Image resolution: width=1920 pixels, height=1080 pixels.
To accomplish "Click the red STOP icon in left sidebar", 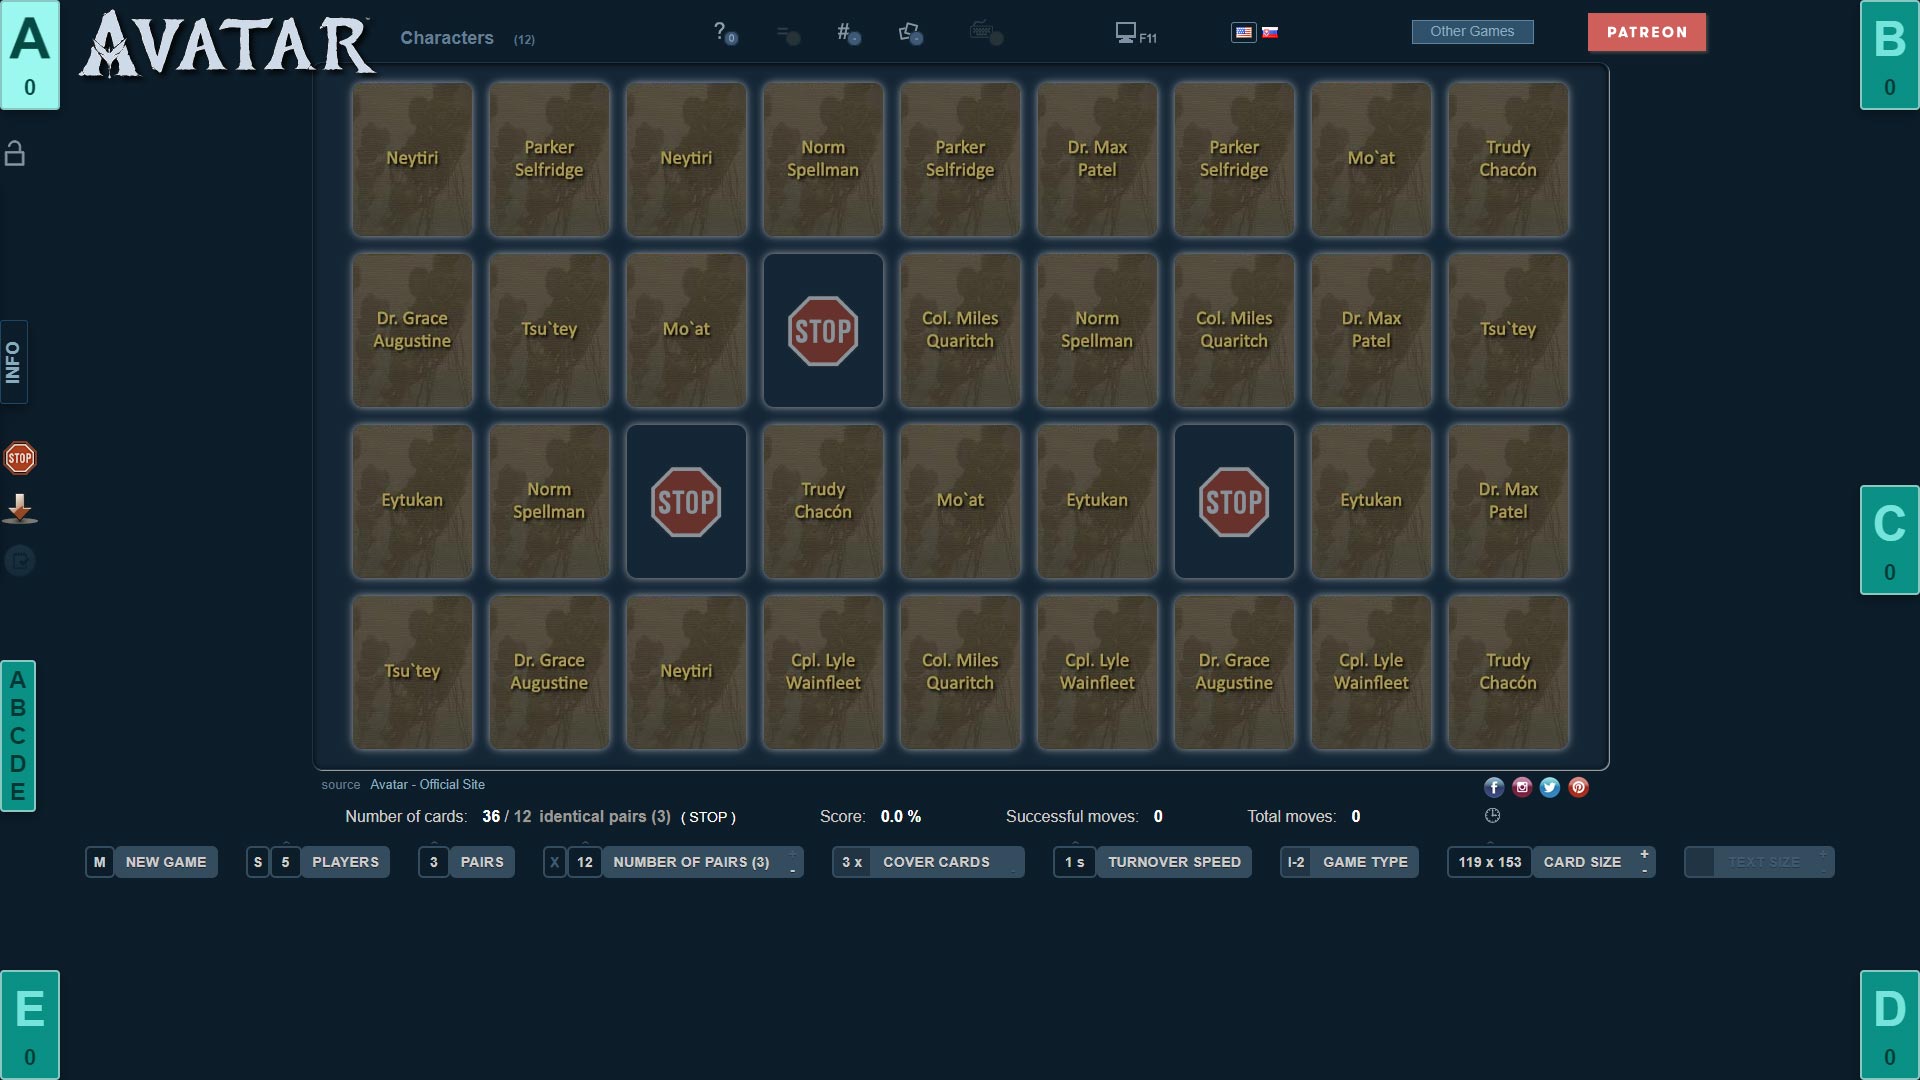I will 20,458.
